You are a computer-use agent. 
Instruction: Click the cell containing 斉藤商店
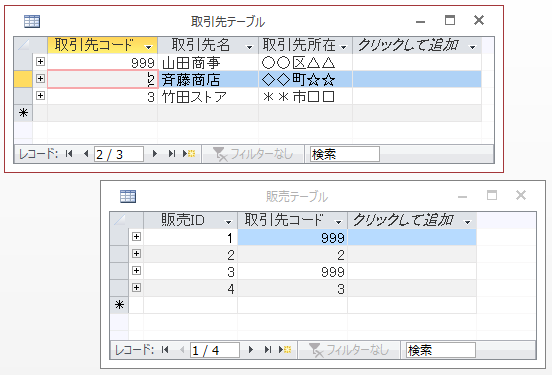(x=208, y=79)
